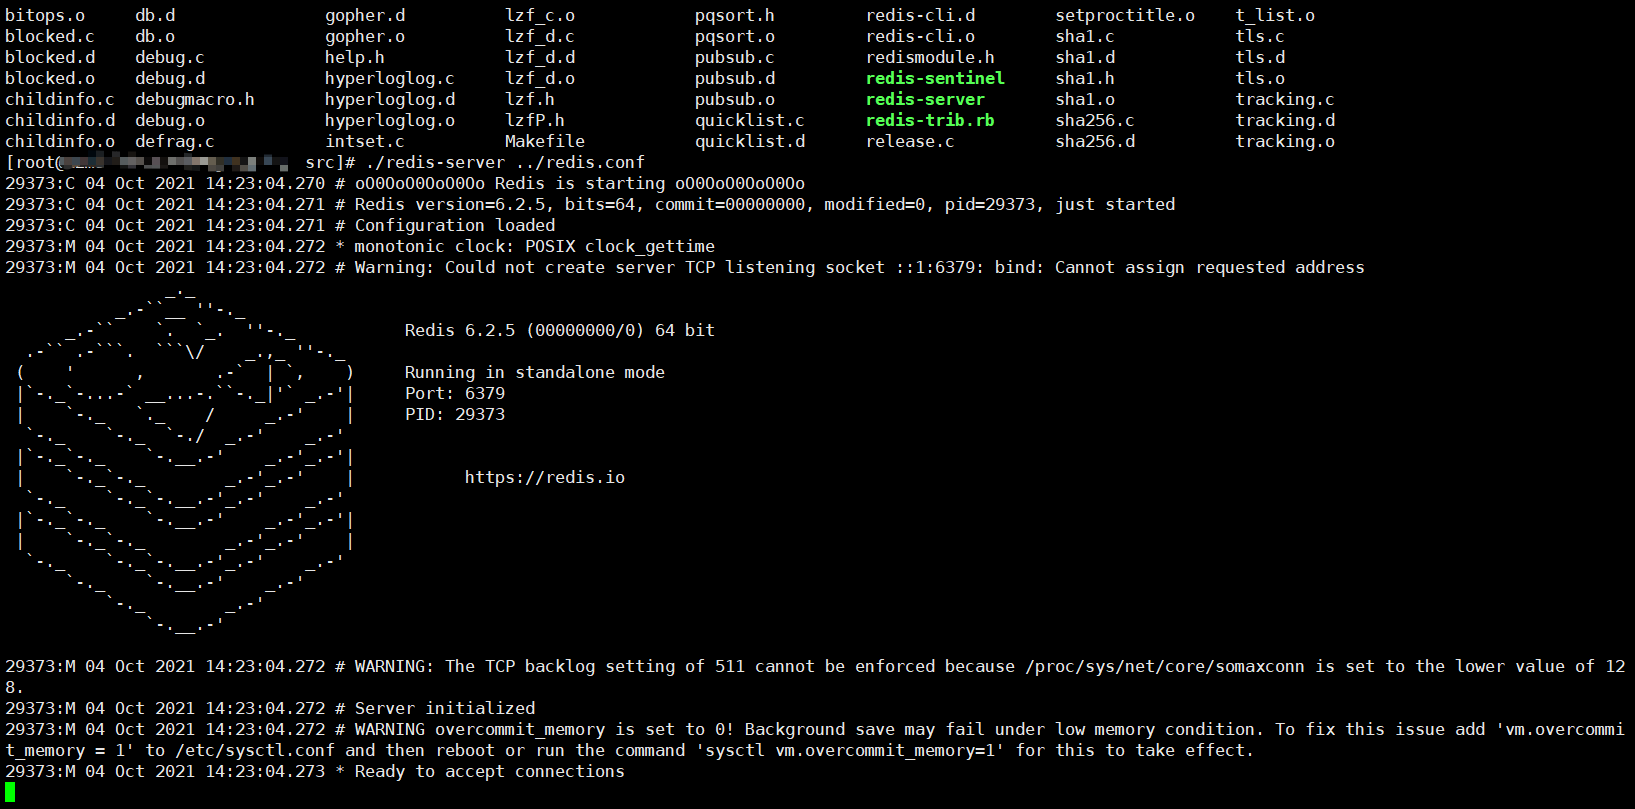Image resolution: width=1635 pixels, height=809 pixels.
Task: Select setproctitle.o file name
Action: (1125, 15)
